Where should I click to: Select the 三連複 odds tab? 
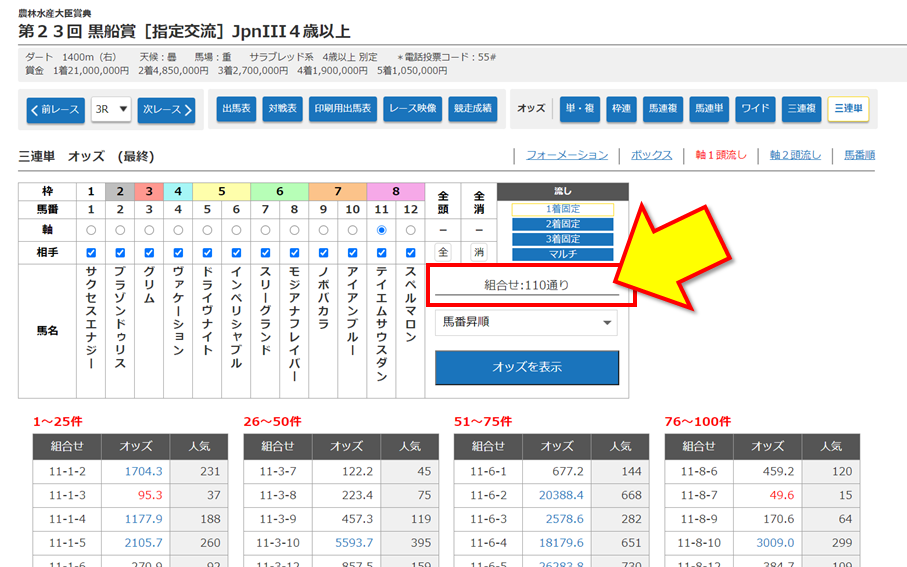(801, 109)
